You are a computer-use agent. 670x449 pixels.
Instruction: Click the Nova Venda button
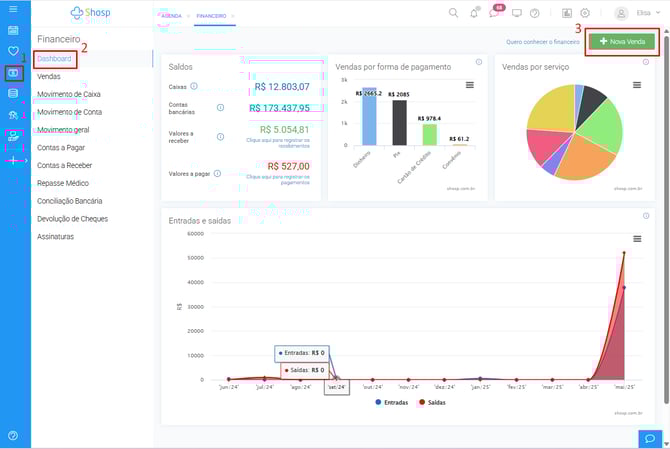622,42
